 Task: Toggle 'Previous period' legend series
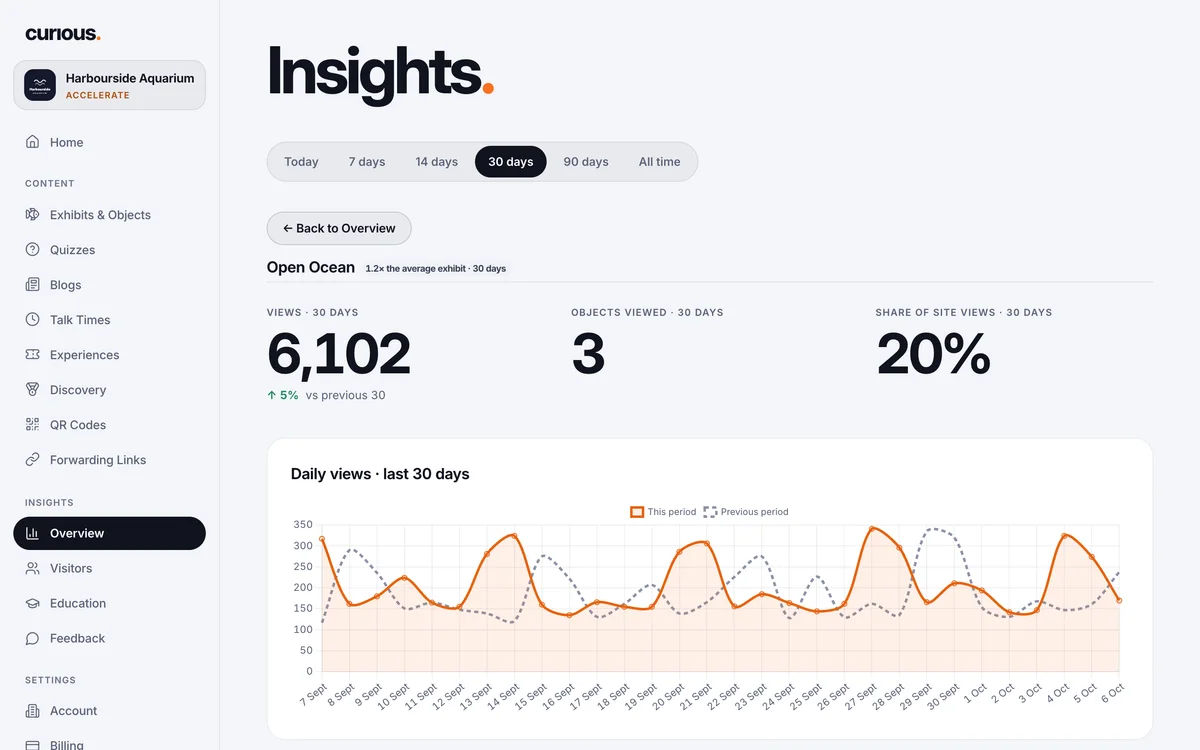[x=746, y=512]
